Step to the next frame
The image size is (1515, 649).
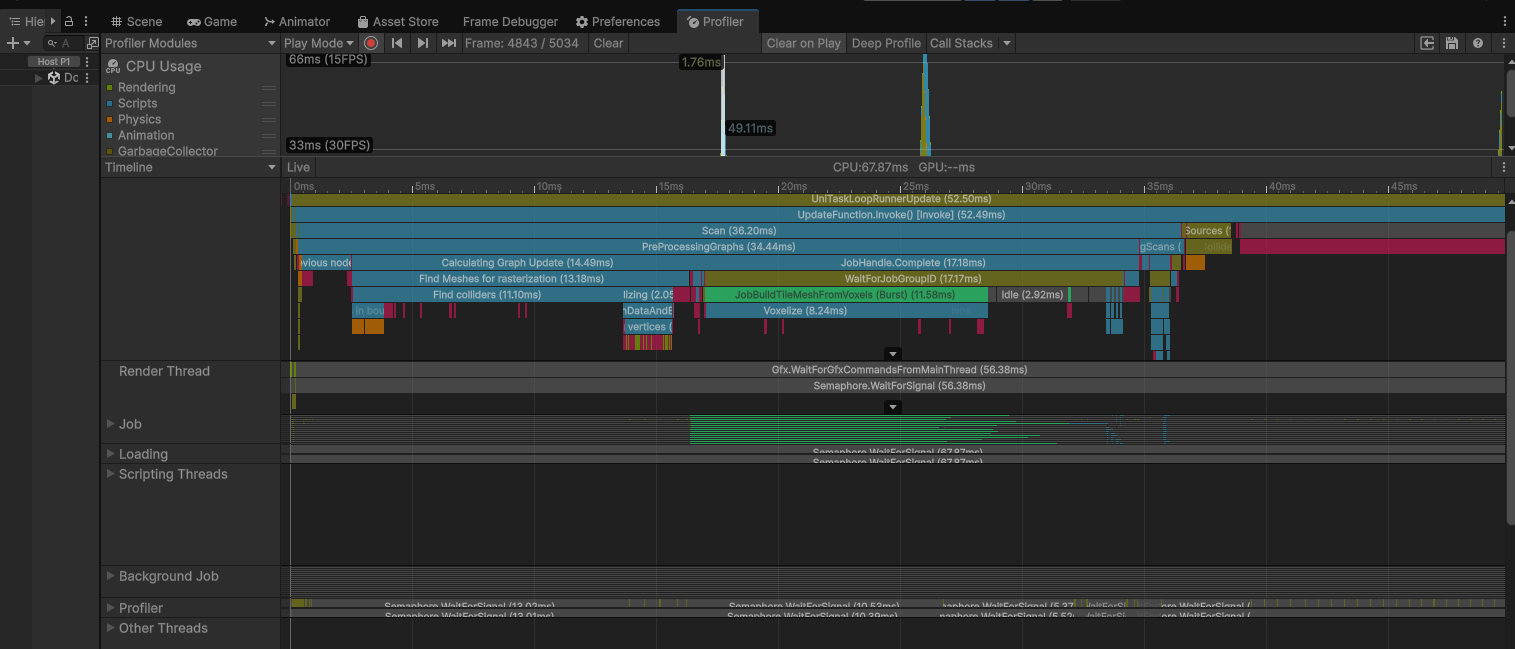coord(423,43)
